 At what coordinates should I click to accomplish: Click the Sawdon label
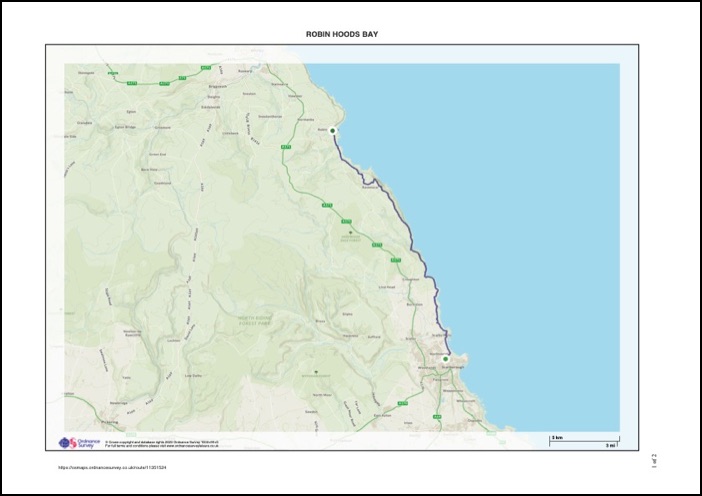311,412
